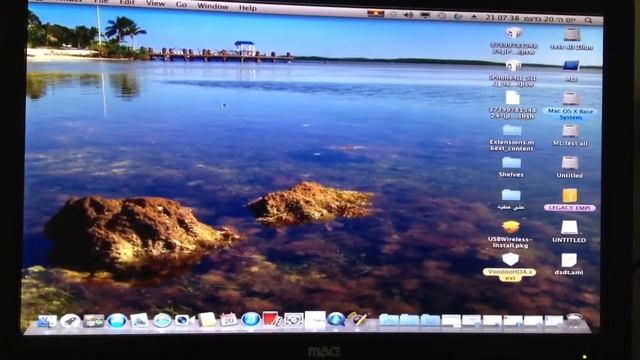Screen dimensions: 640x360
Task: Select the dsdt.aml file icon
Action: pyautogui.click(x=569, y=260)
